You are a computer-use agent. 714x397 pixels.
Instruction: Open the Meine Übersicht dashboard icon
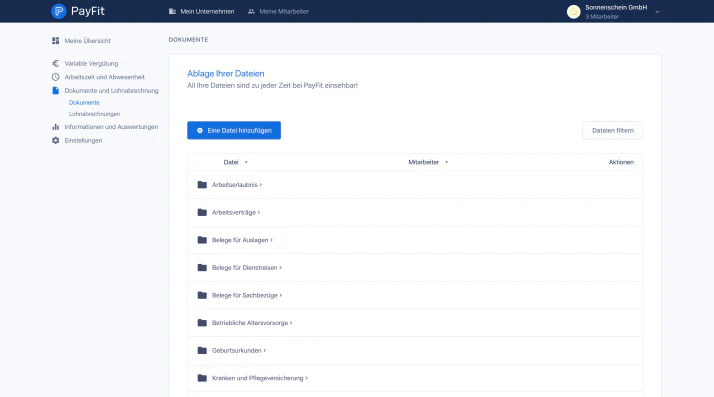[56, 41]
